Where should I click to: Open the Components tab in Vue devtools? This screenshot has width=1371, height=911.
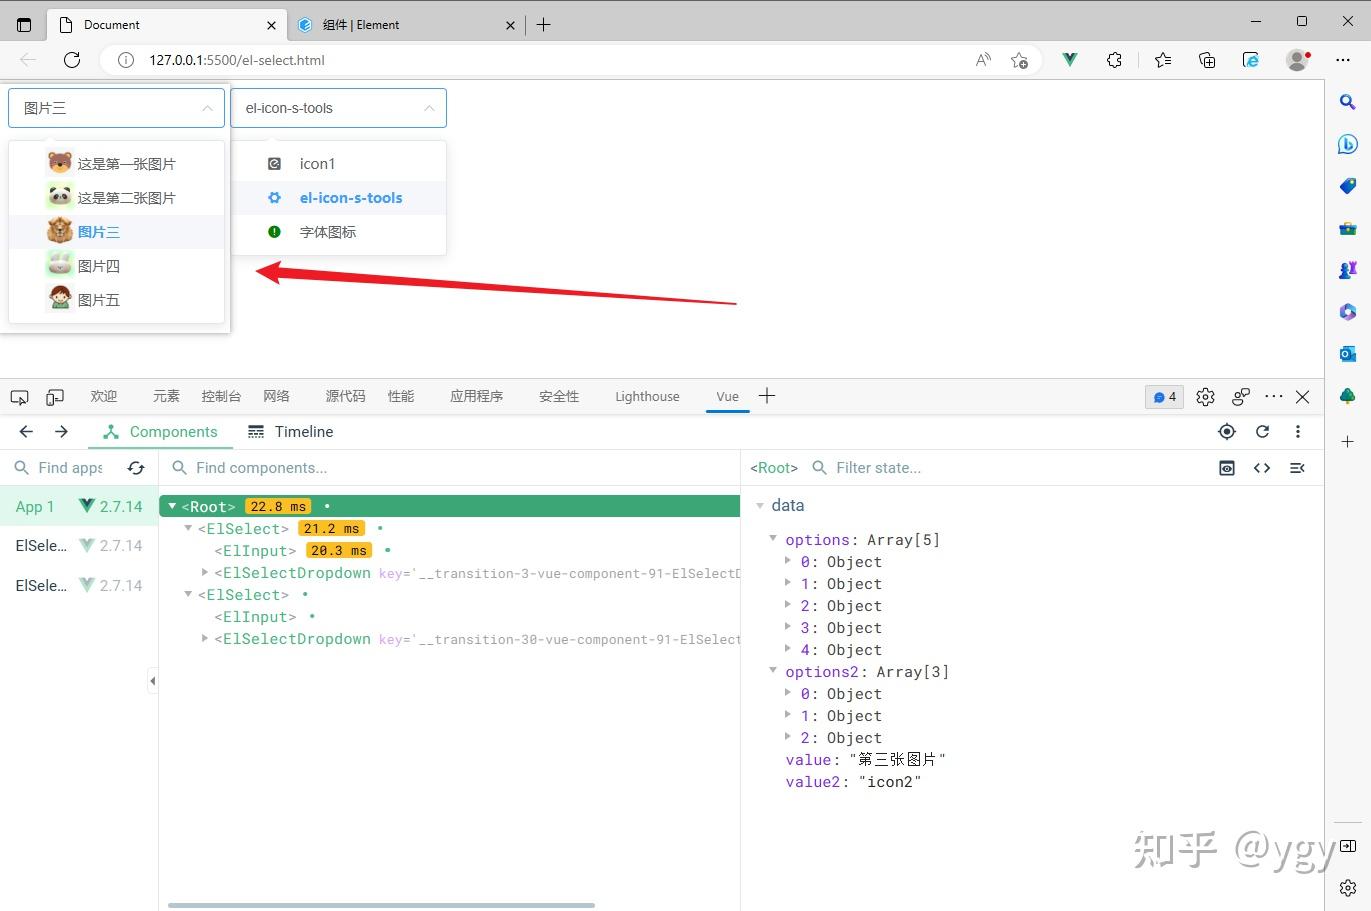pyautogui.click(x=160, y=432)
